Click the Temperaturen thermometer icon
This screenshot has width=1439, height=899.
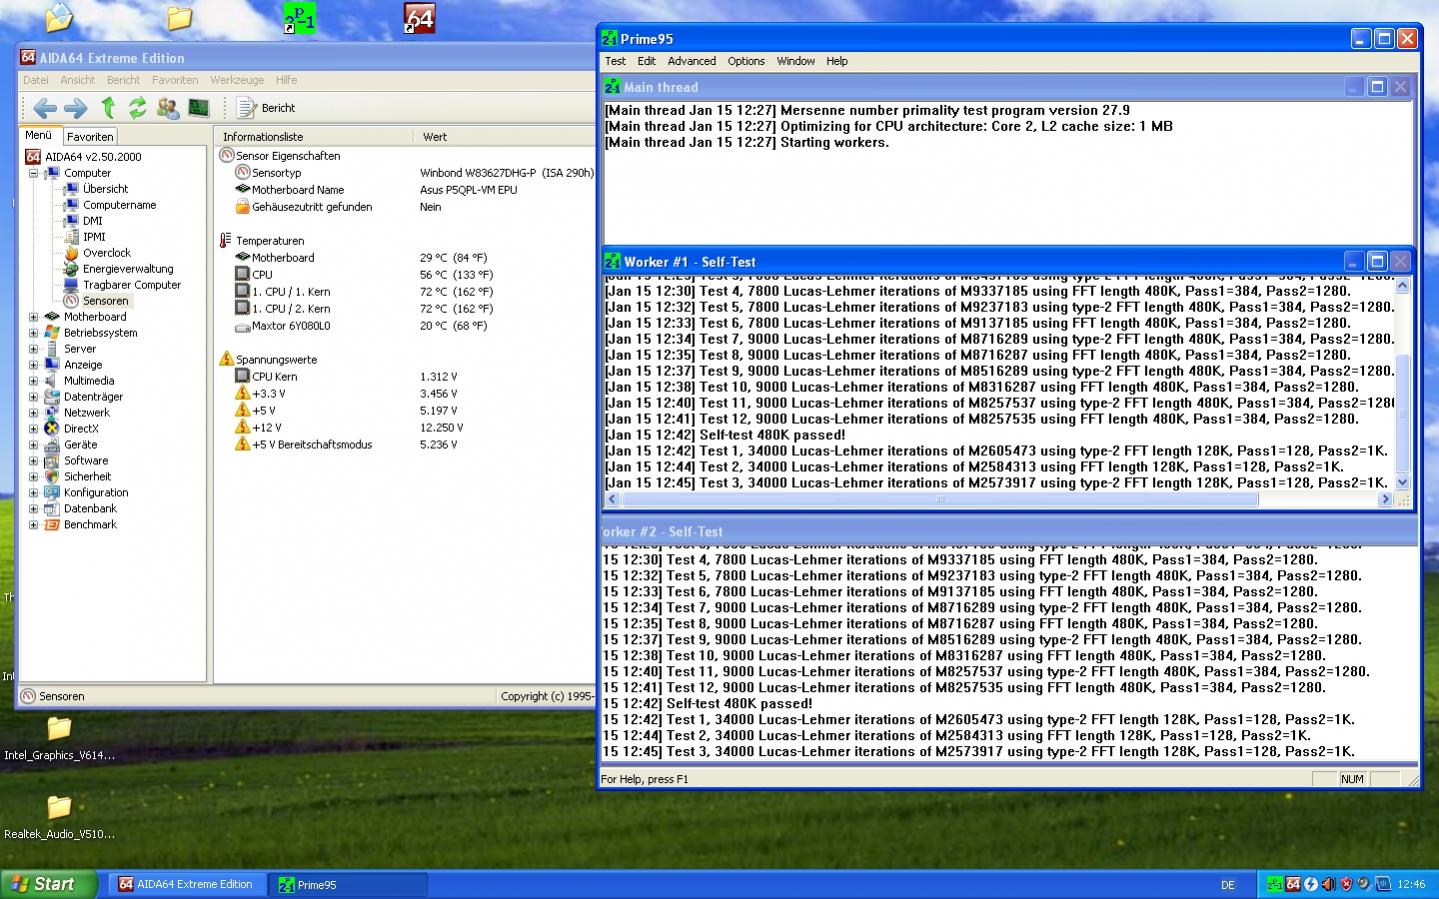coord(226,241)
